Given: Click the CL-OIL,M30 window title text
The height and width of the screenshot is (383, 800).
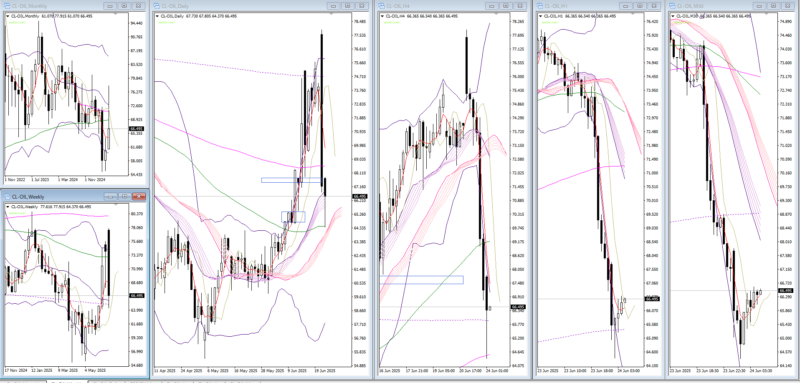Looking at the screenshot, I should click(689, 6).
